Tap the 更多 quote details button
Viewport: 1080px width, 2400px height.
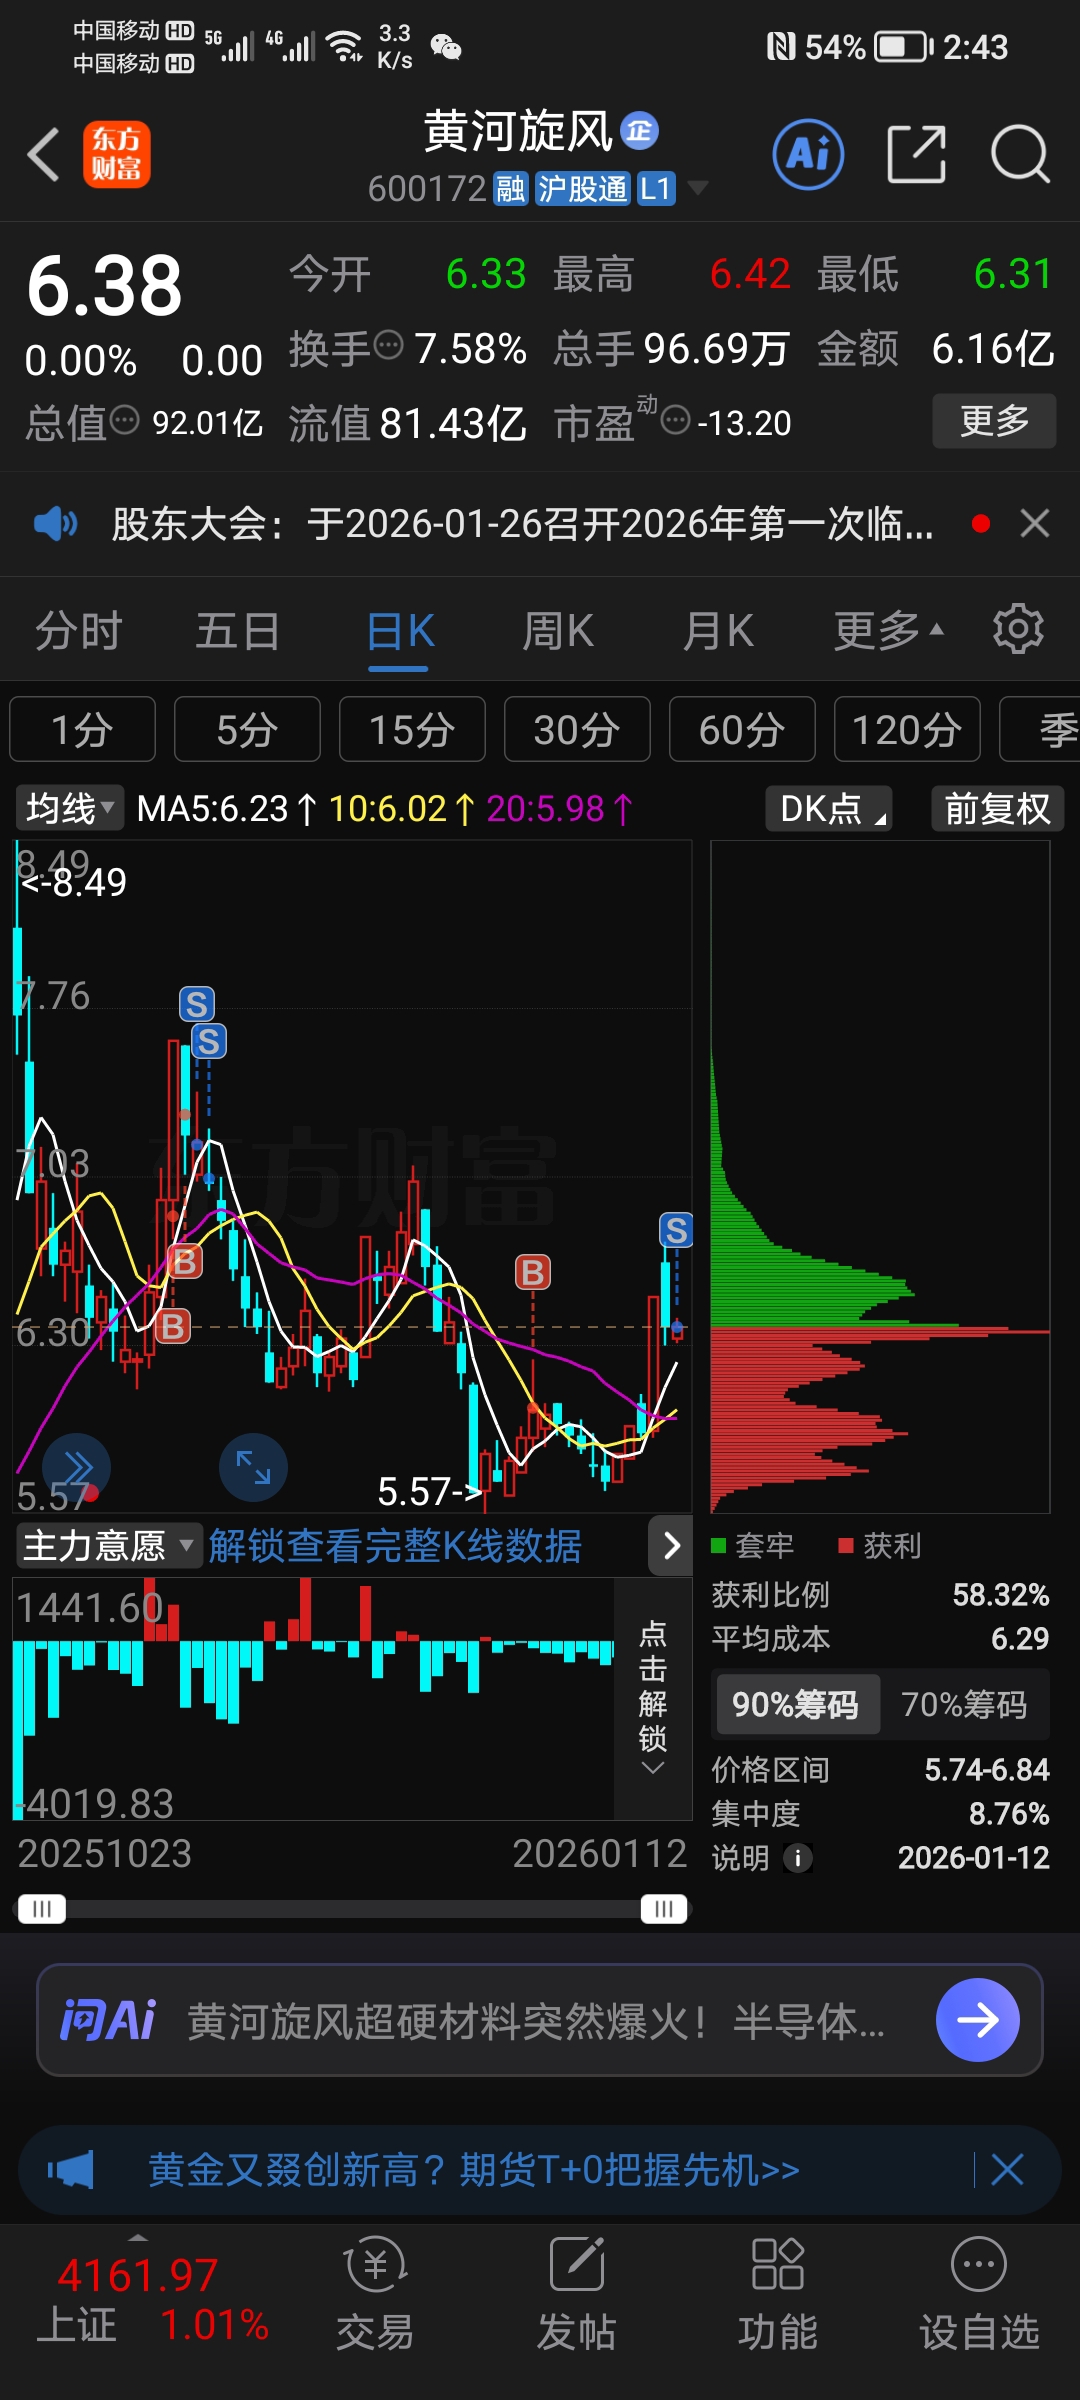[x=994, y=420]
